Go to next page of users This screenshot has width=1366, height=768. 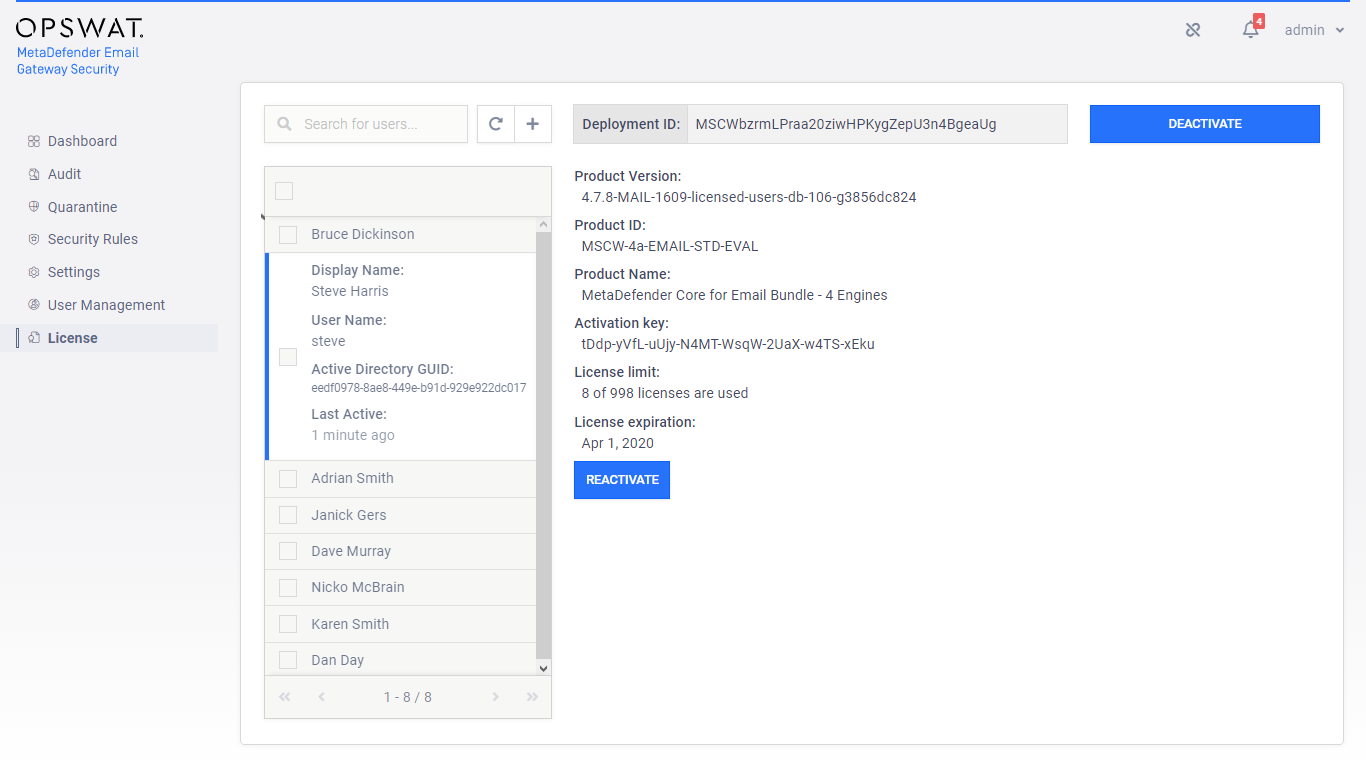[x=495, y=697]
